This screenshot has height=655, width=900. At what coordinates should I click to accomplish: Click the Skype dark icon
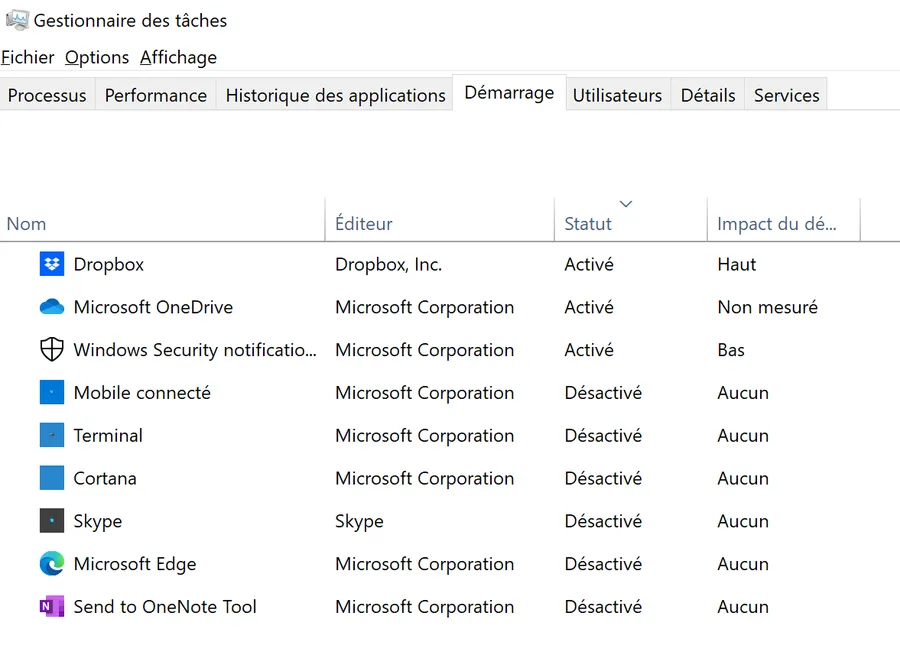[x=52, y=521]
